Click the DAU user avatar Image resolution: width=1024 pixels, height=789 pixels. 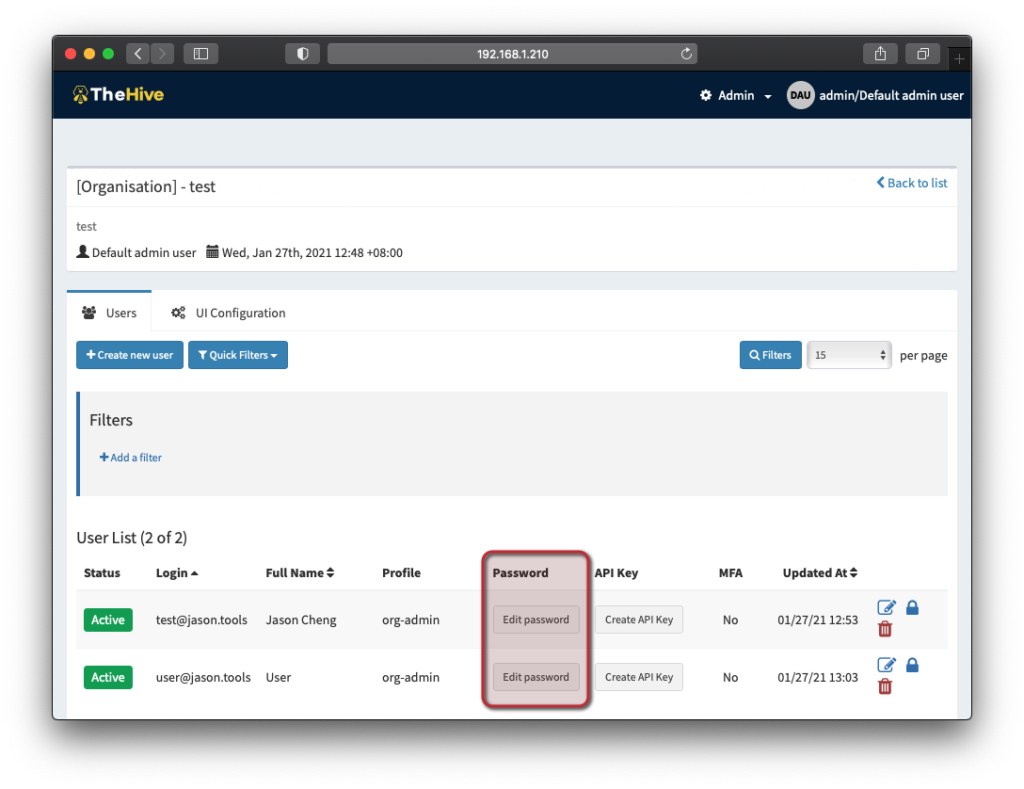[800, 95]
